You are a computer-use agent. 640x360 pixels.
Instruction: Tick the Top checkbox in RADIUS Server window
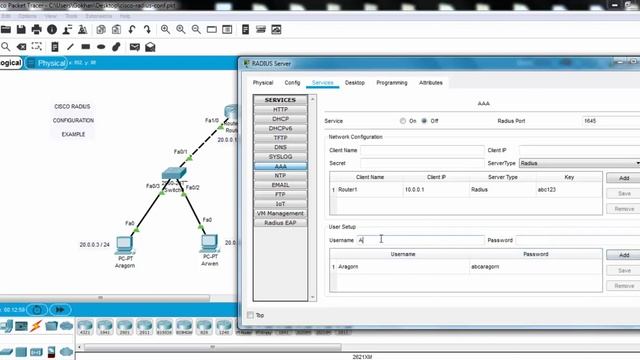(x=251, y=315)
